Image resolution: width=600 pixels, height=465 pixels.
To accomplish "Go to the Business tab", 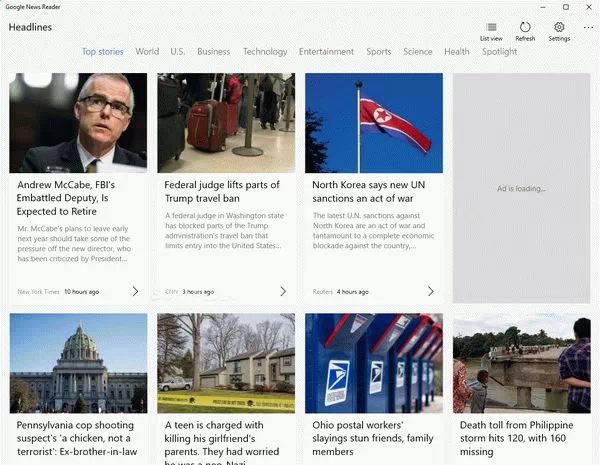I will click(x=214, y=52).
